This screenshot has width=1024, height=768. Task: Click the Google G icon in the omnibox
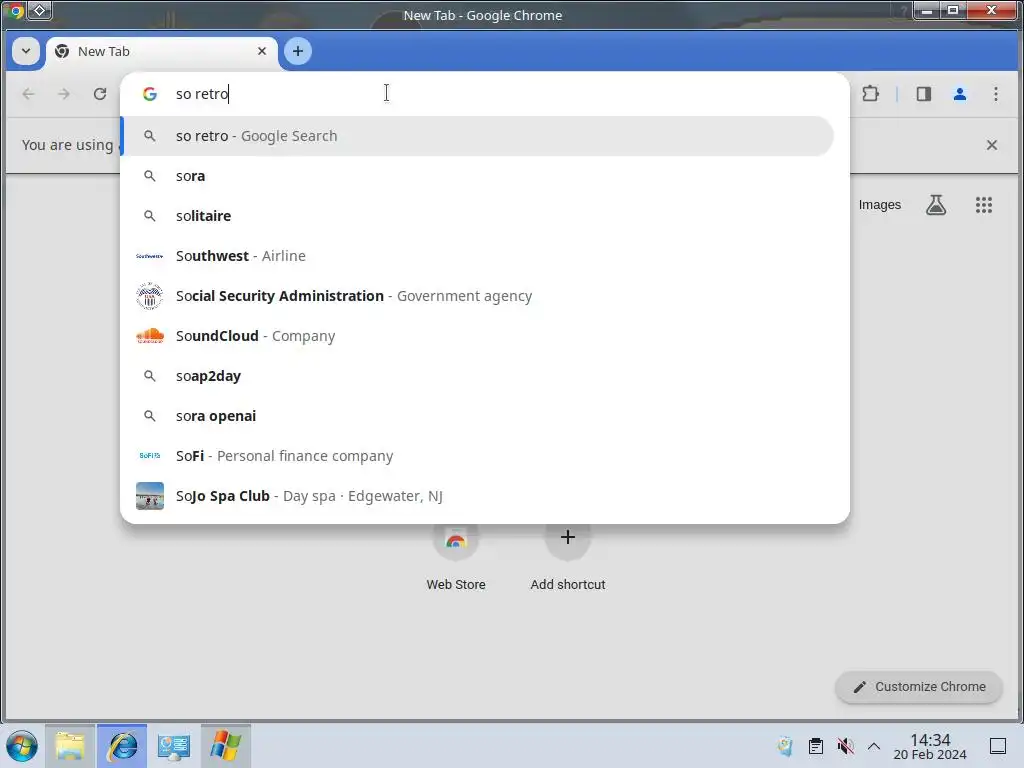(x=150, y=94)
